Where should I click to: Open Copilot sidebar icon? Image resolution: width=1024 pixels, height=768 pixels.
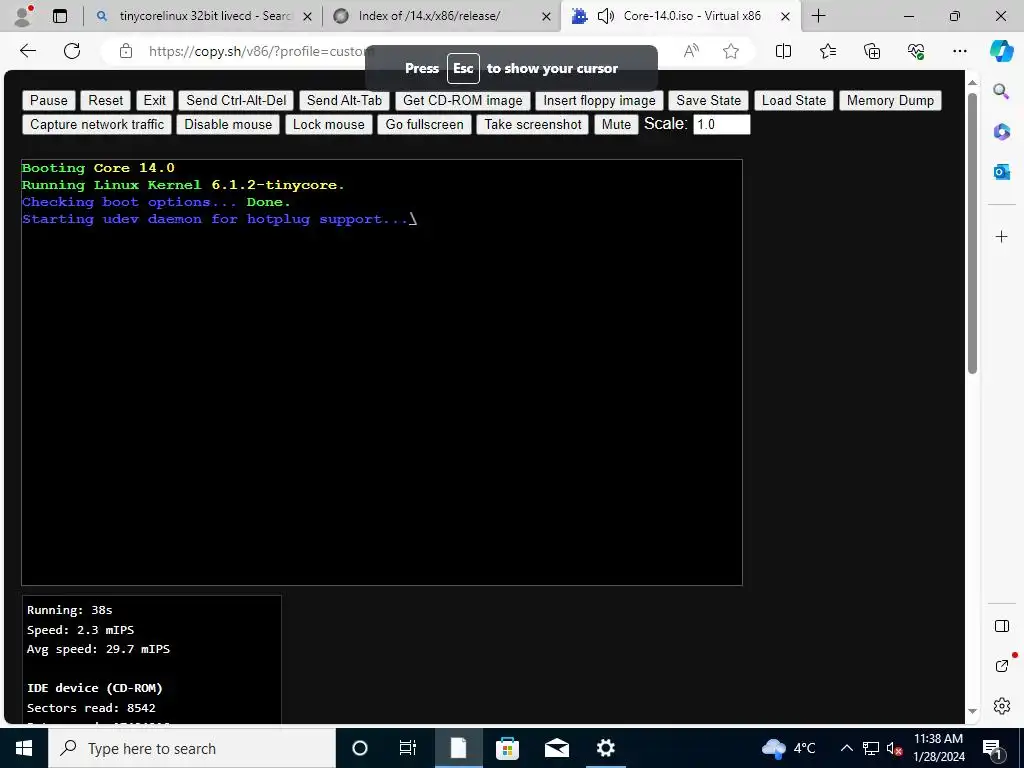[1001, 51]
